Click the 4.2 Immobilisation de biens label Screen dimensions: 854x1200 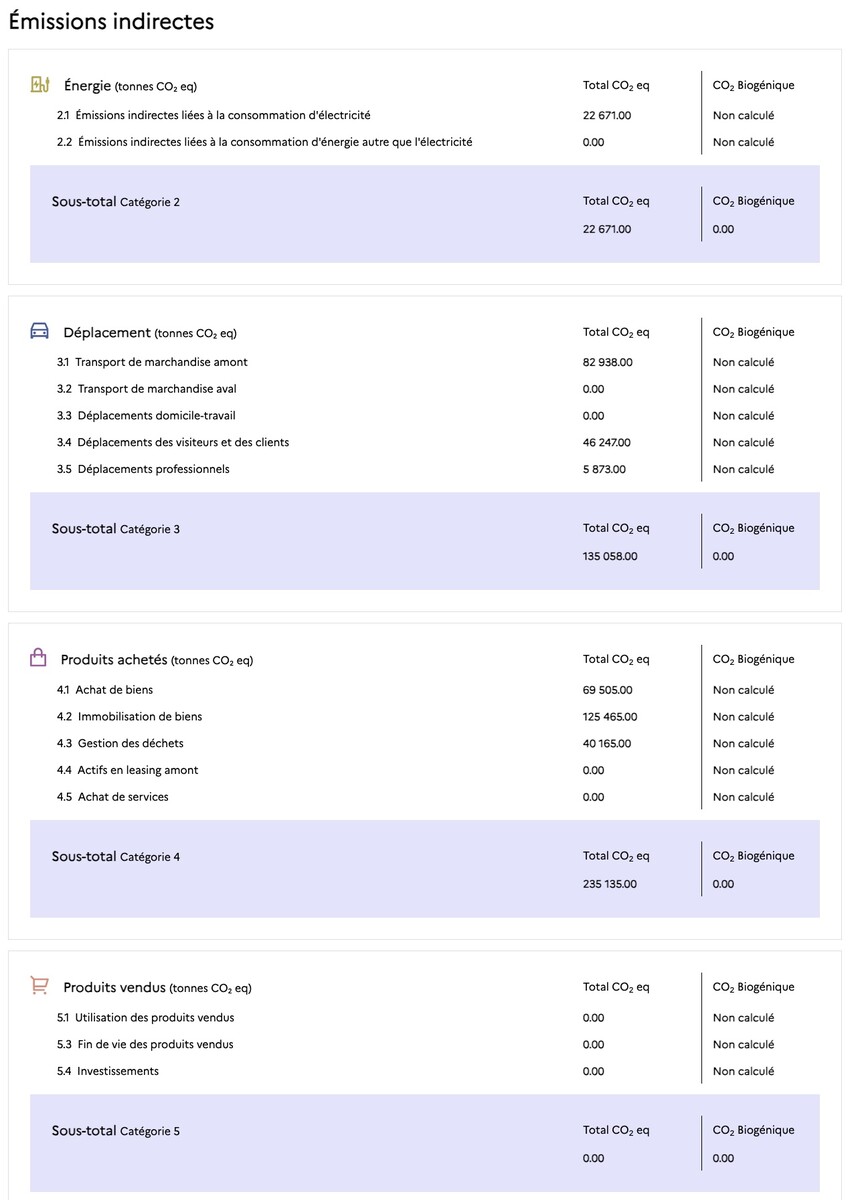pyautogui.click(x=130, y=717)
